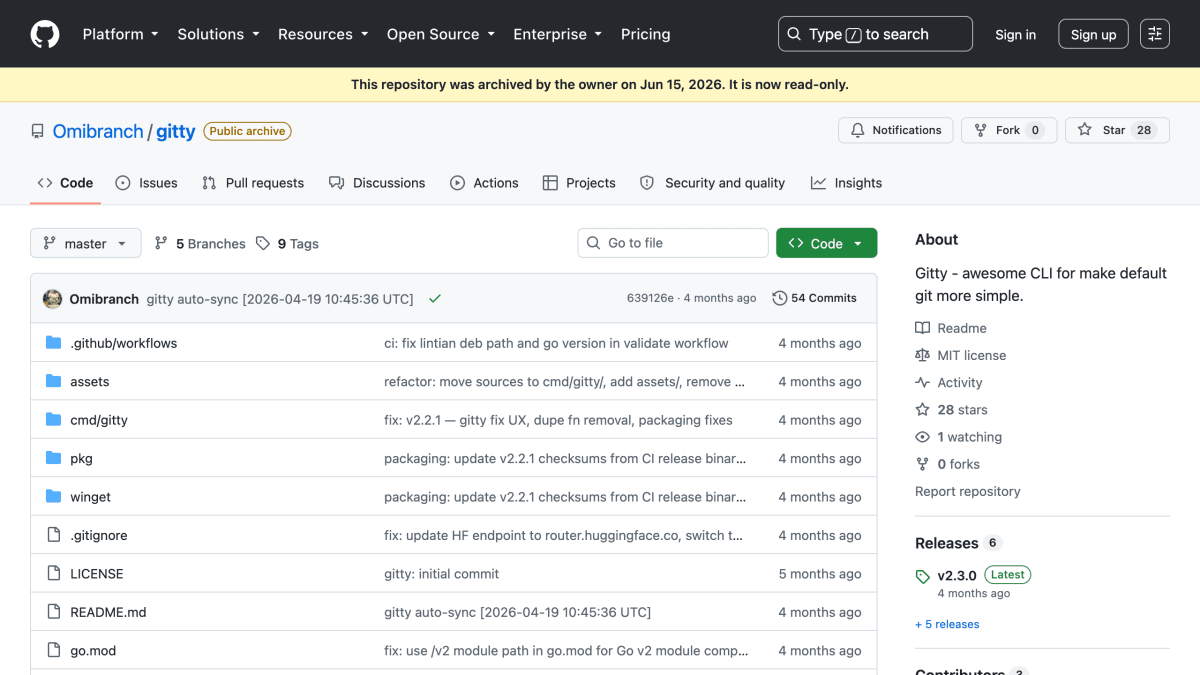Open accessibility settings icon beside Sign up
Viewport: 1200px width, 675px height.
tap(1155, 34)
